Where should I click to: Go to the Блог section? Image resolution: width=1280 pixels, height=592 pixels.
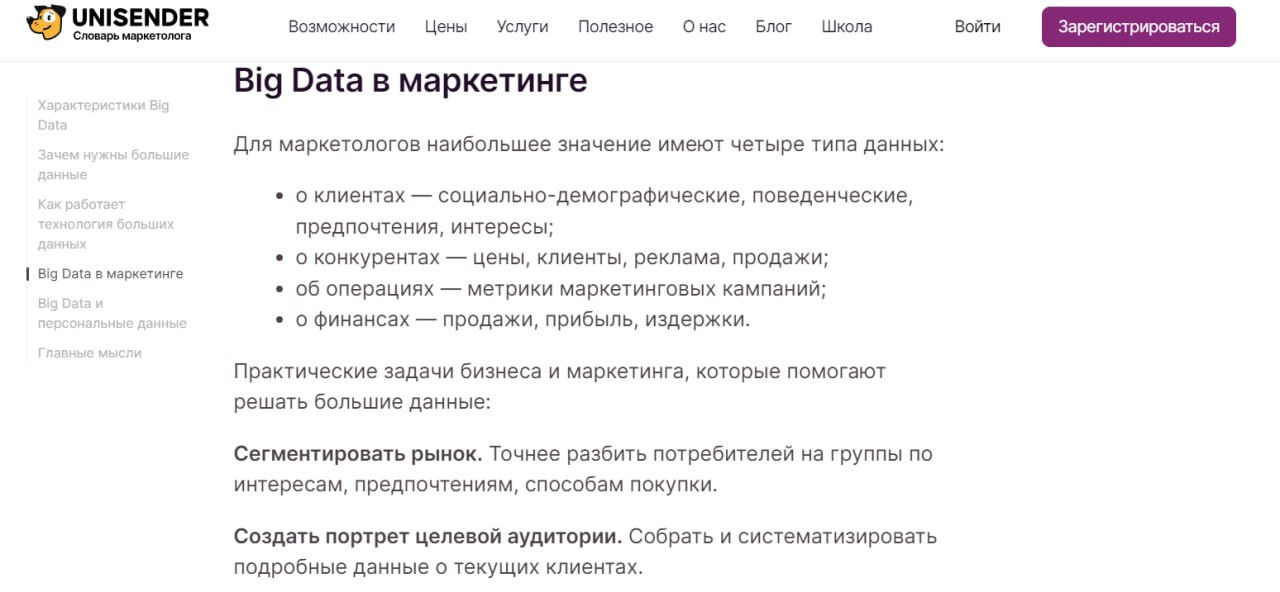(x=774, y=27)
